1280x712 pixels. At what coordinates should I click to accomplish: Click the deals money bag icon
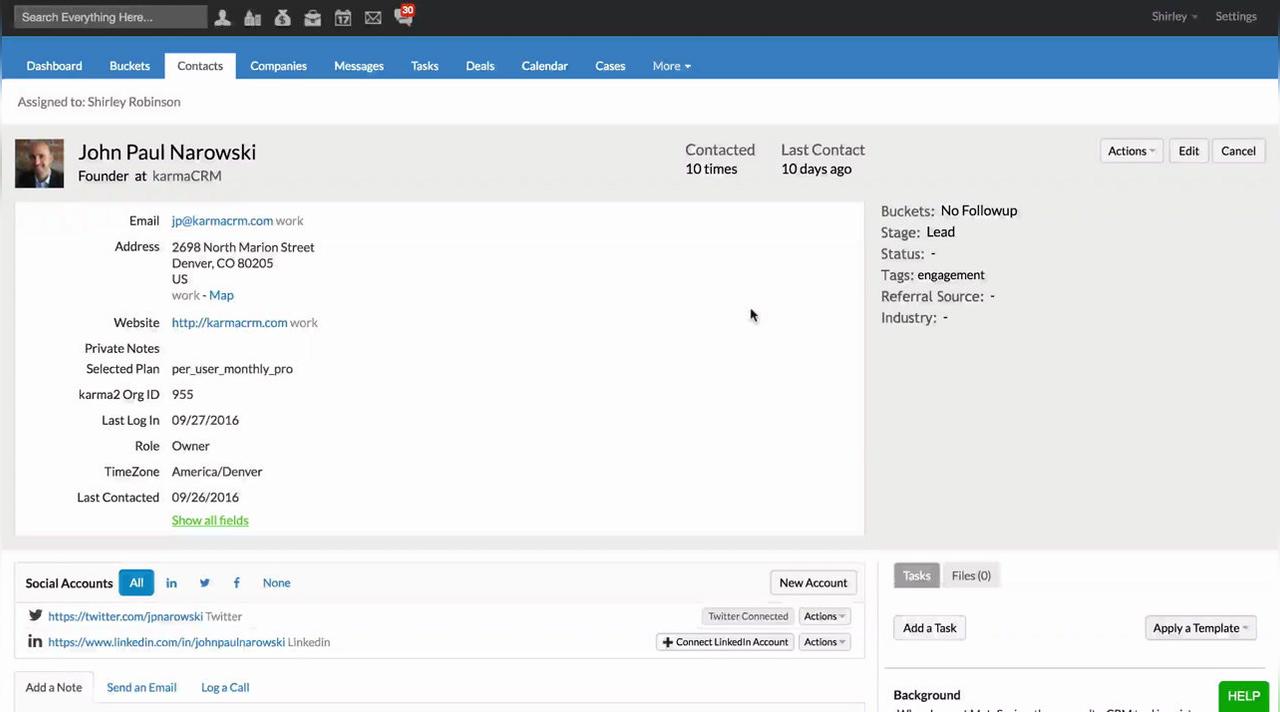282,17
